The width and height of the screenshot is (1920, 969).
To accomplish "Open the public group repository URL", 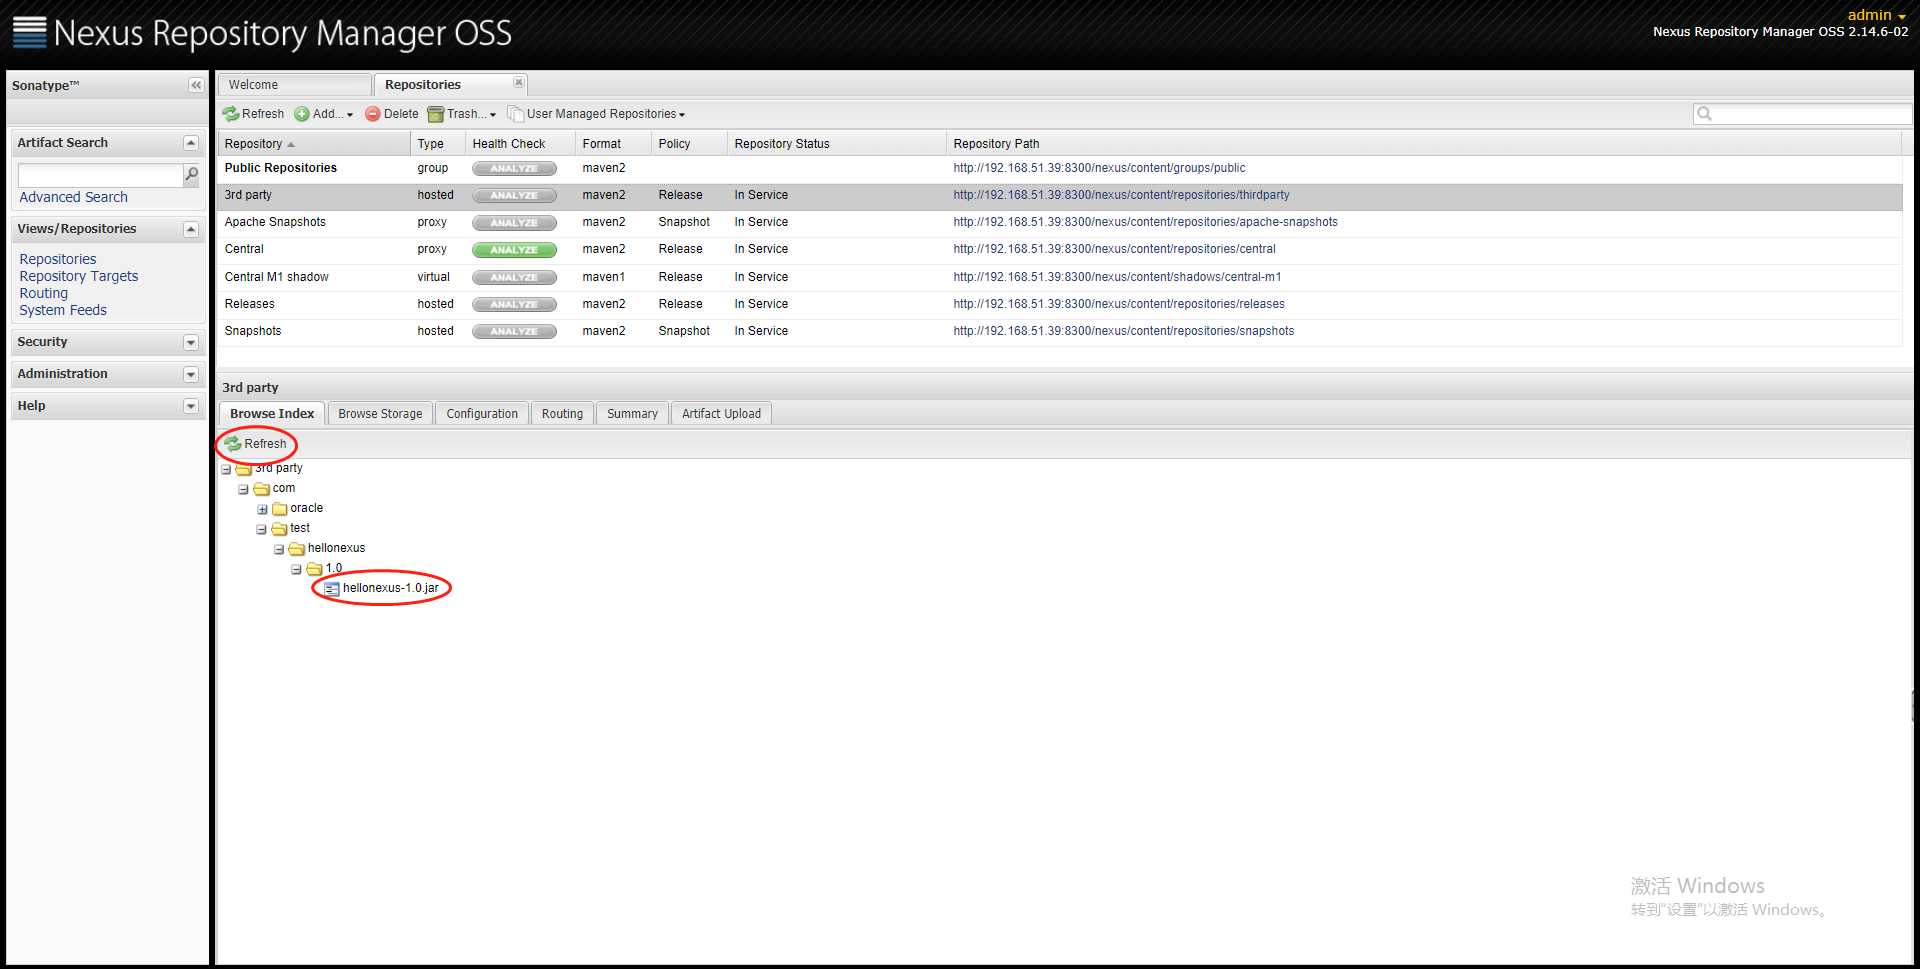I will tap(1099, 168).
